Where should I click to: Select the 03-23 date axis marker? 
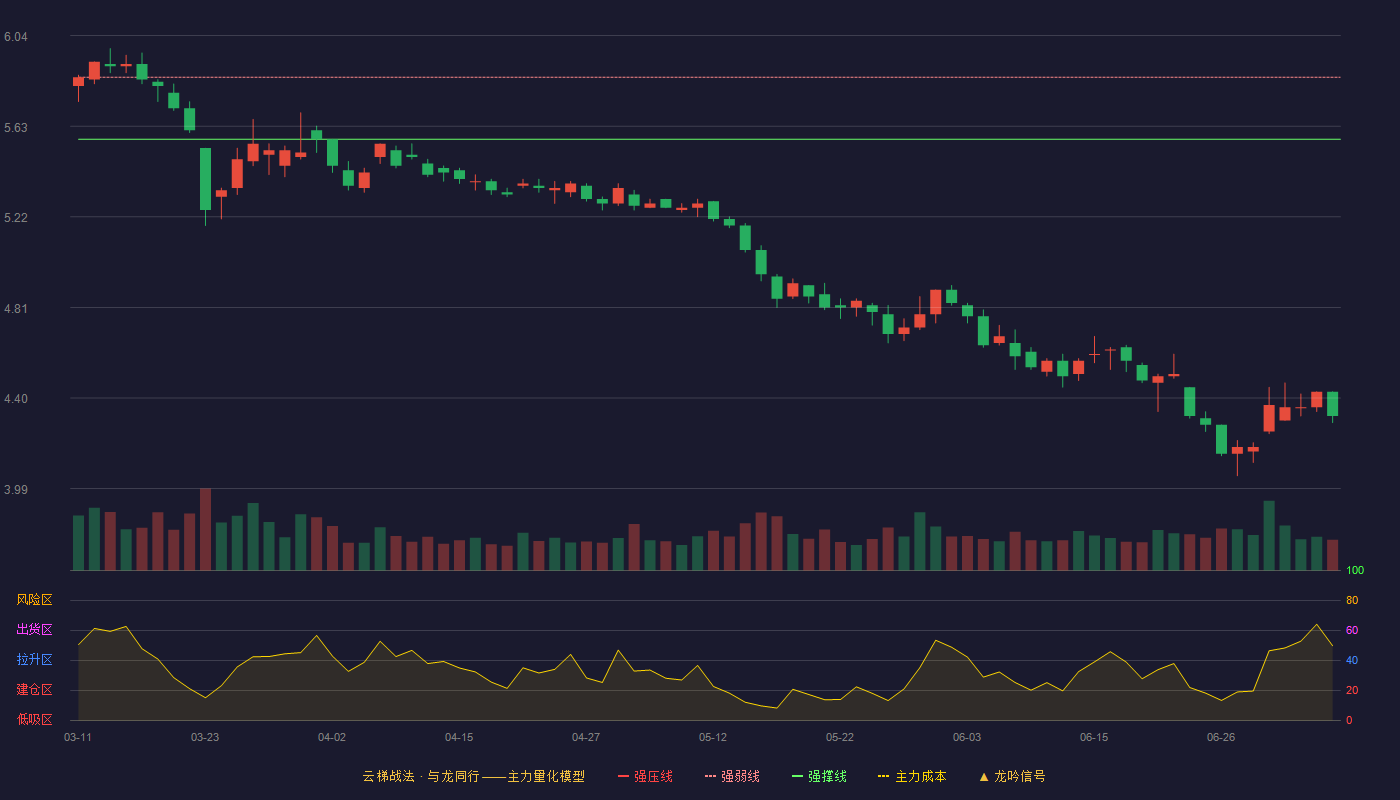point(205,737)
